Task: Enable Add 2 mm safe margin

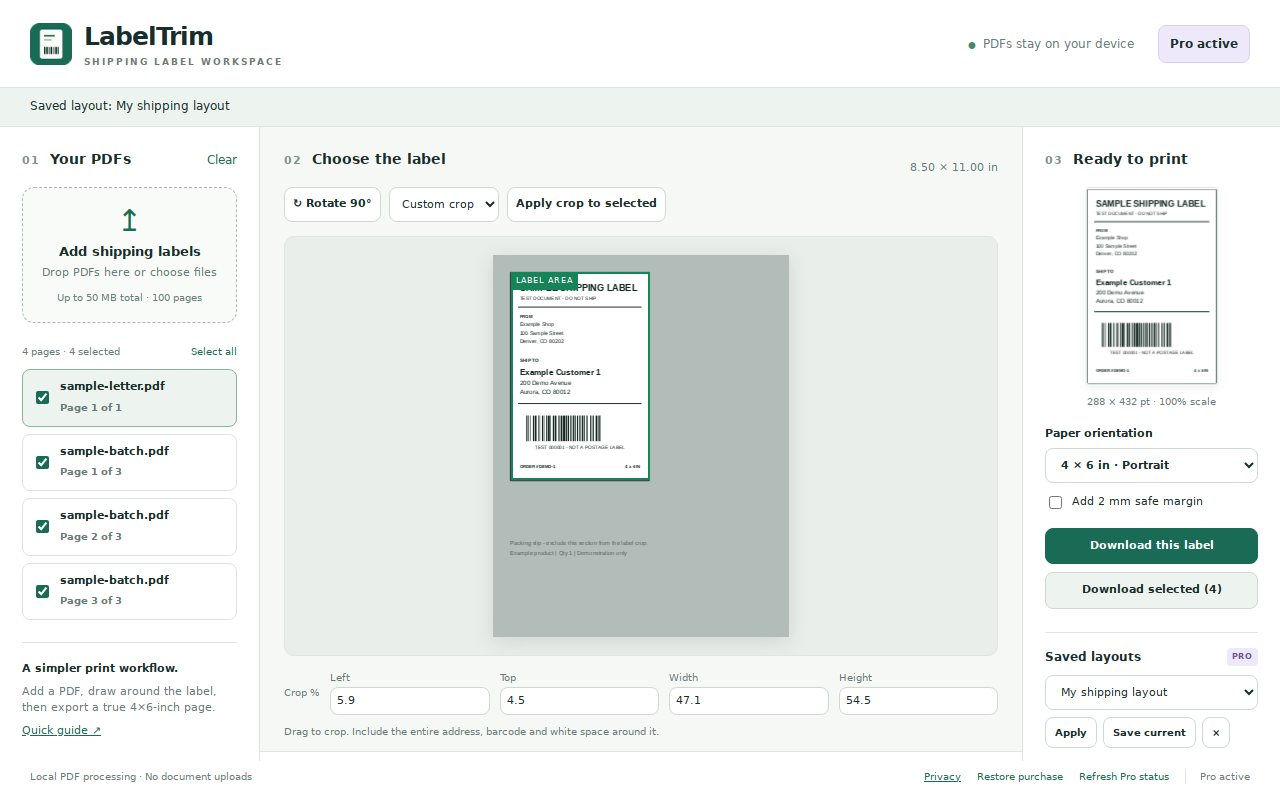Action: pos(1055,502)
